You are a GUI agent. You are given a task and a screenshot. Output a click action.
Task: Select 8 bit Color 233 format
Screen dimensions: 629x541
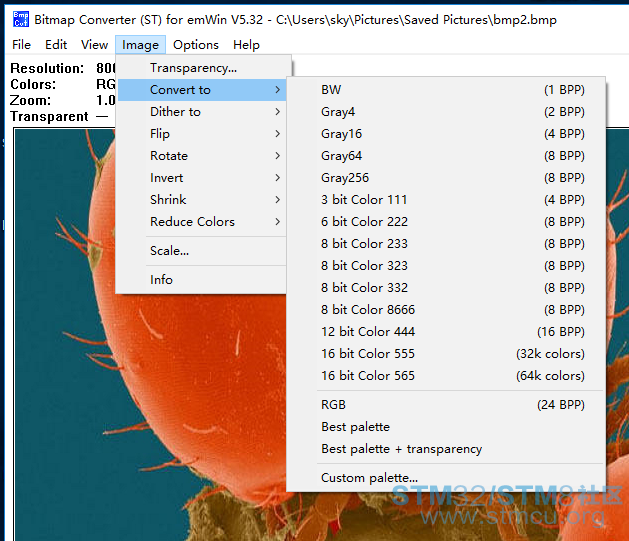click(446, 244)
